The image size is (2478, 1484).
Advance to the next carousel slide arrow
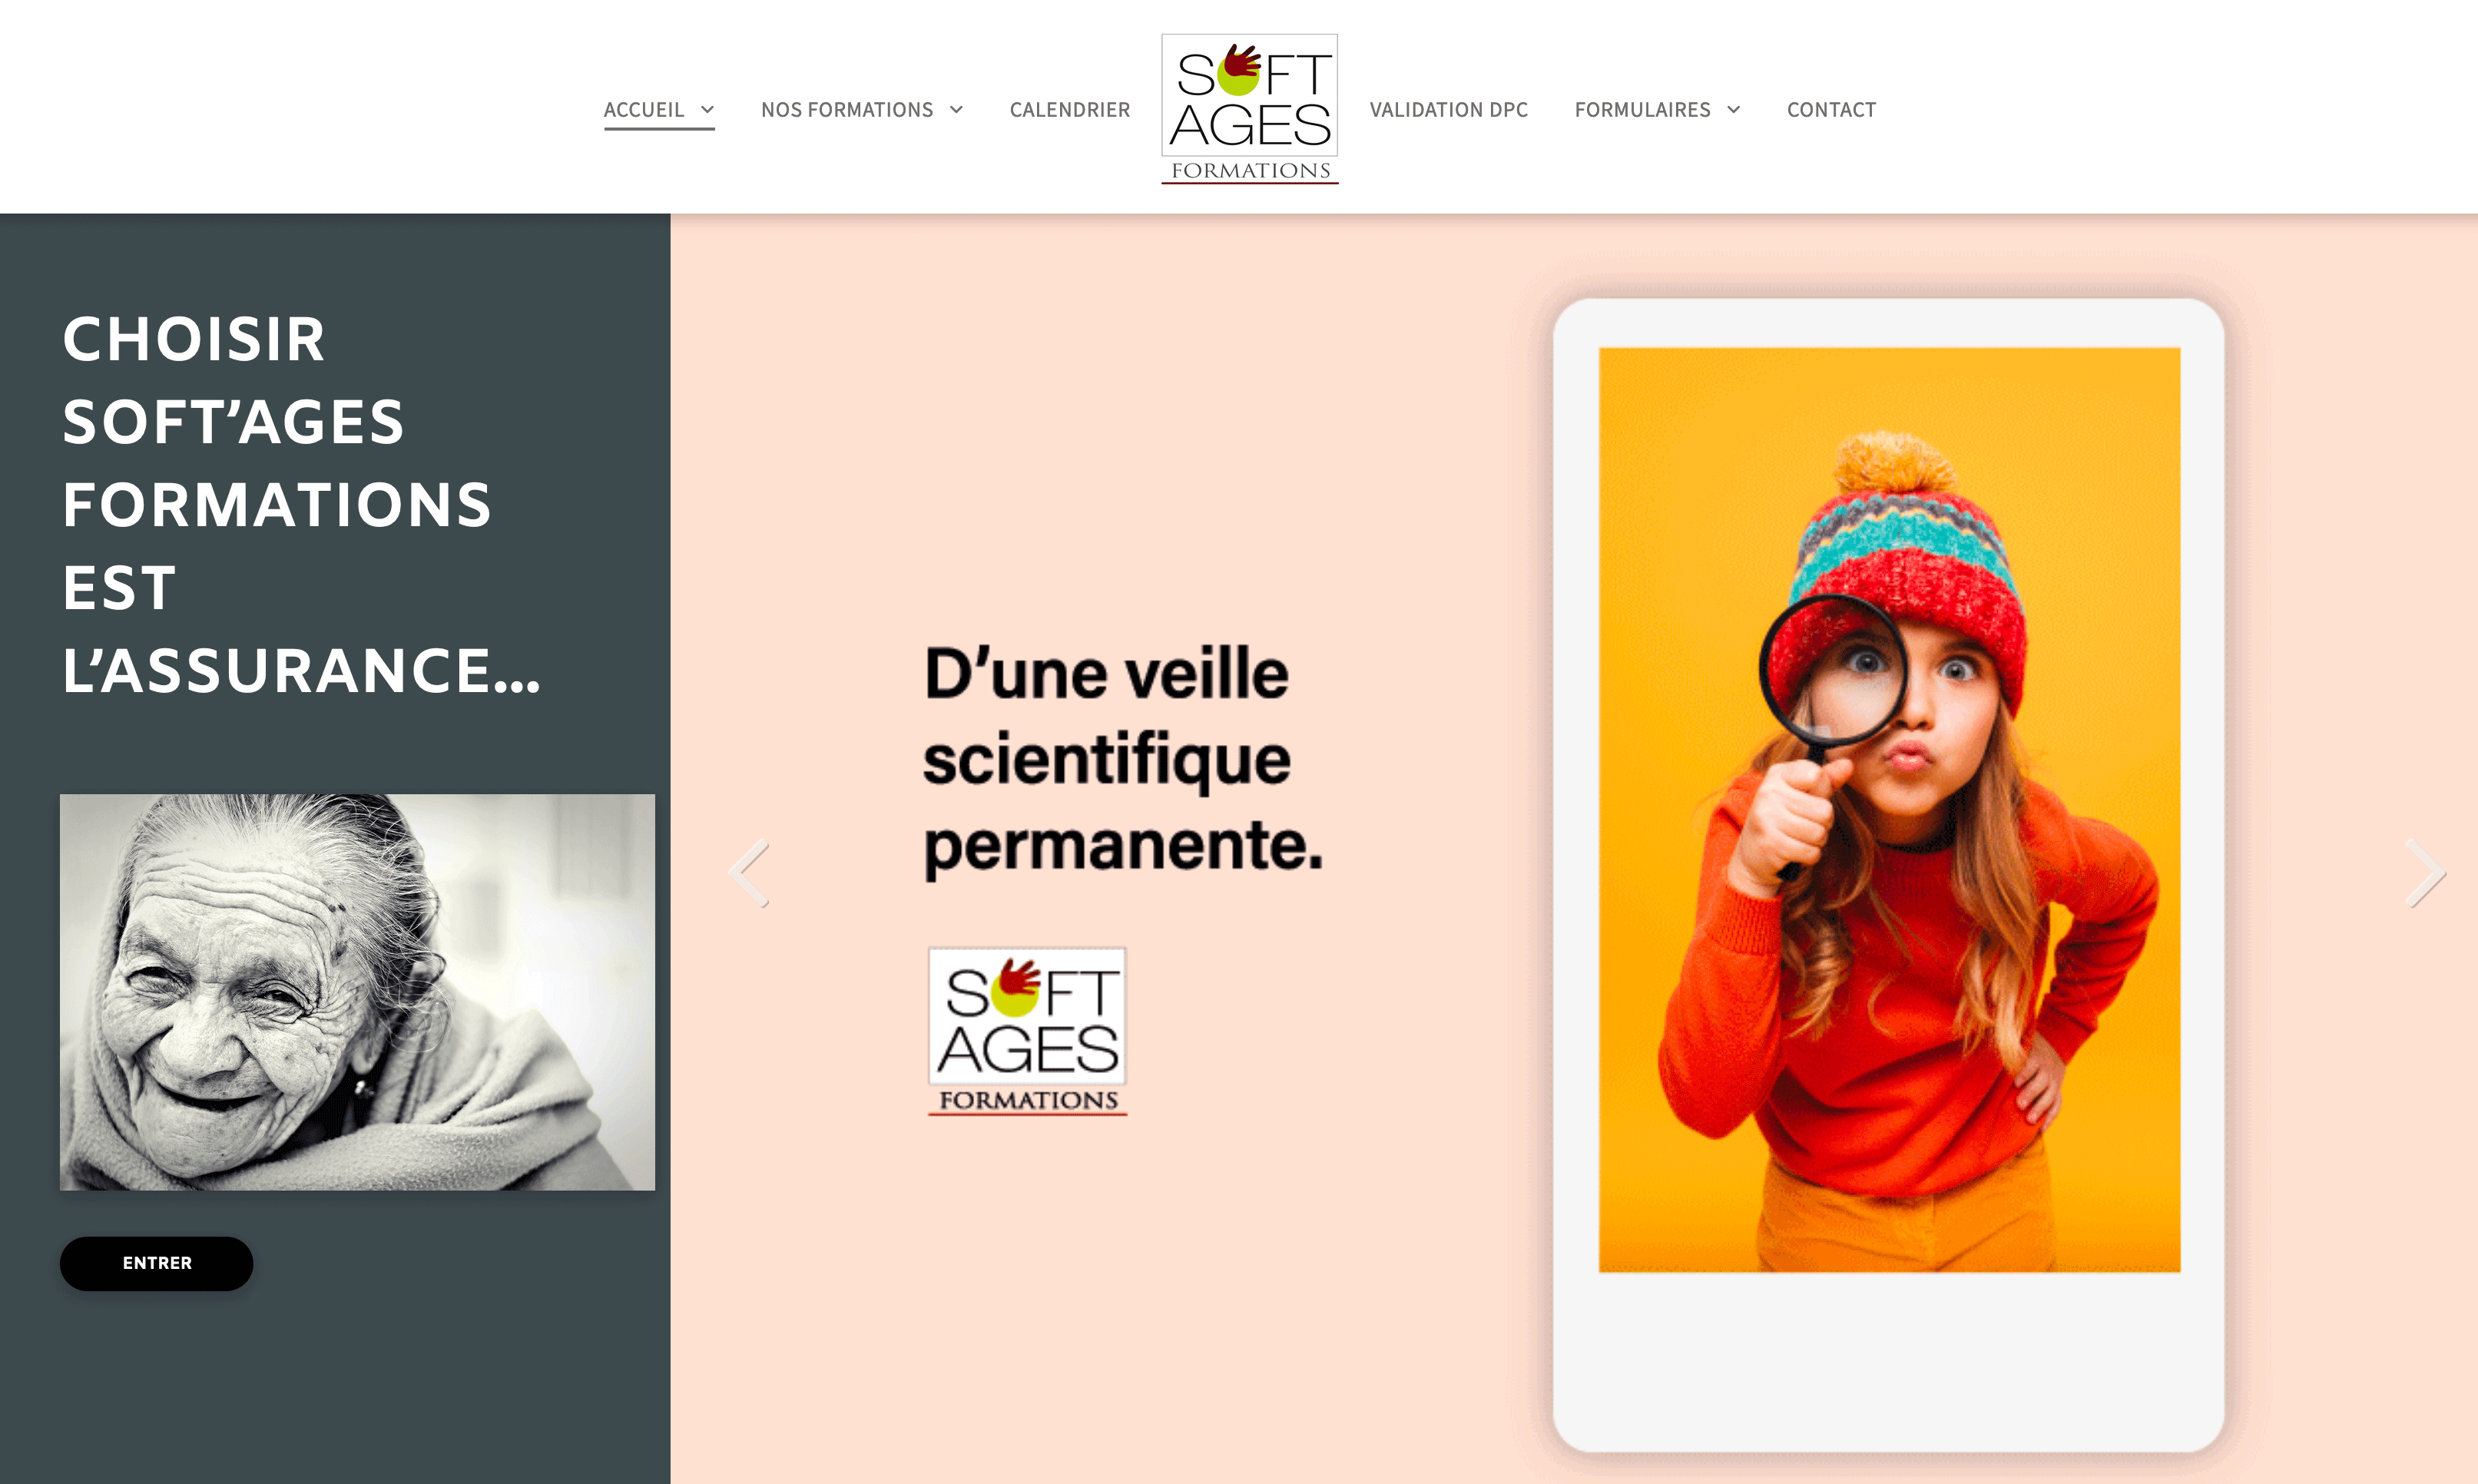click(2425, 873)
